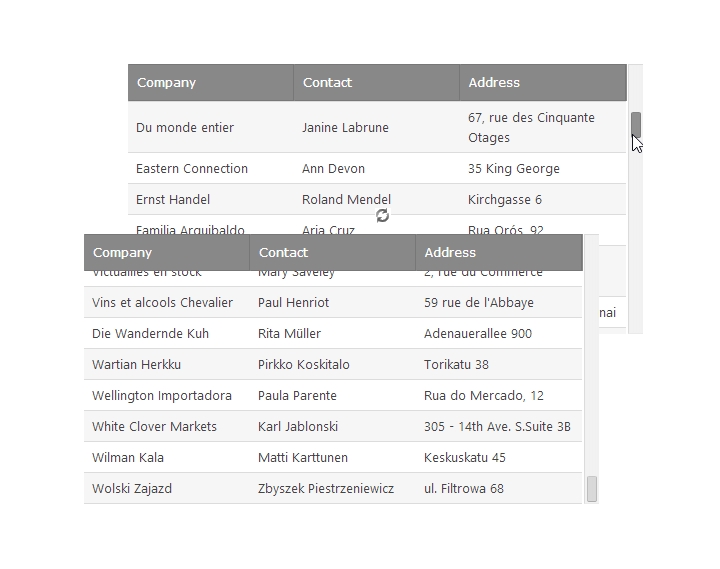Click the Roland Mendel contact cell

(x=377, y=199)
